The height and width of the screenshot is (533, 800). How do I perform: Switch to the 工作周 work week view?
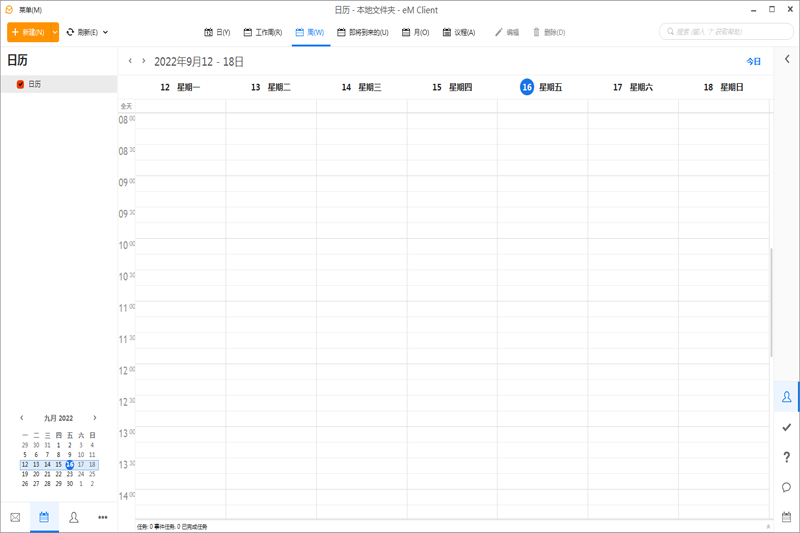tap(262, 32)
